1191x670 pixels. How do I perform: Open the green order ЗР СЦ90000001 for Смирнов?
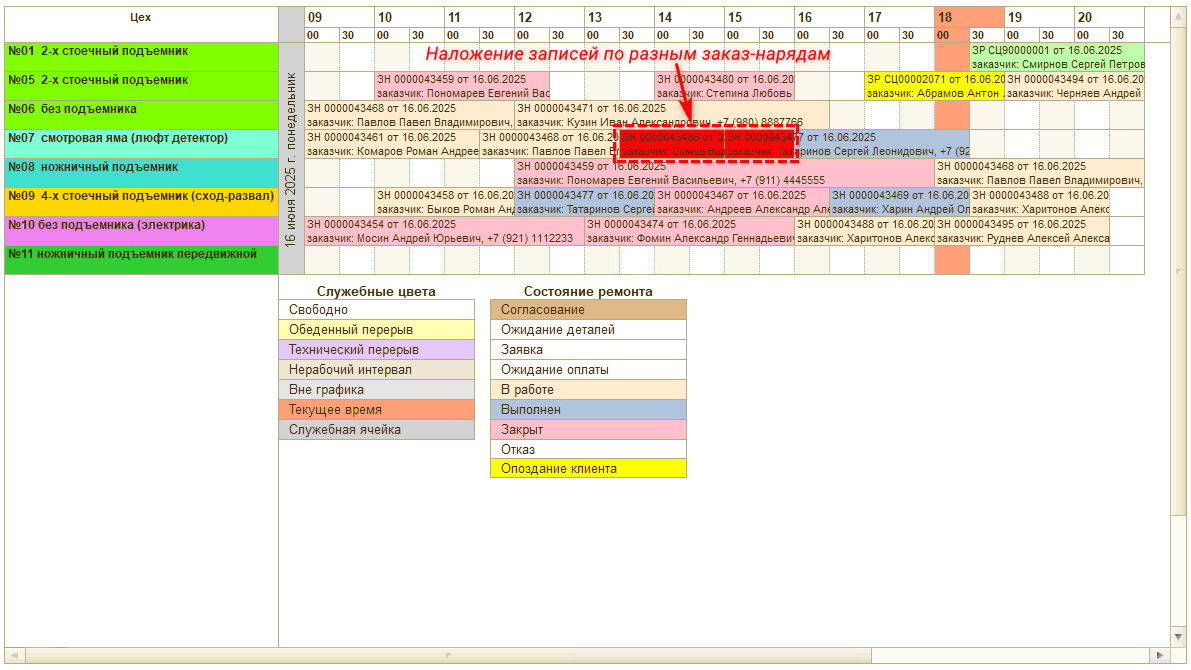[1056, 57]
